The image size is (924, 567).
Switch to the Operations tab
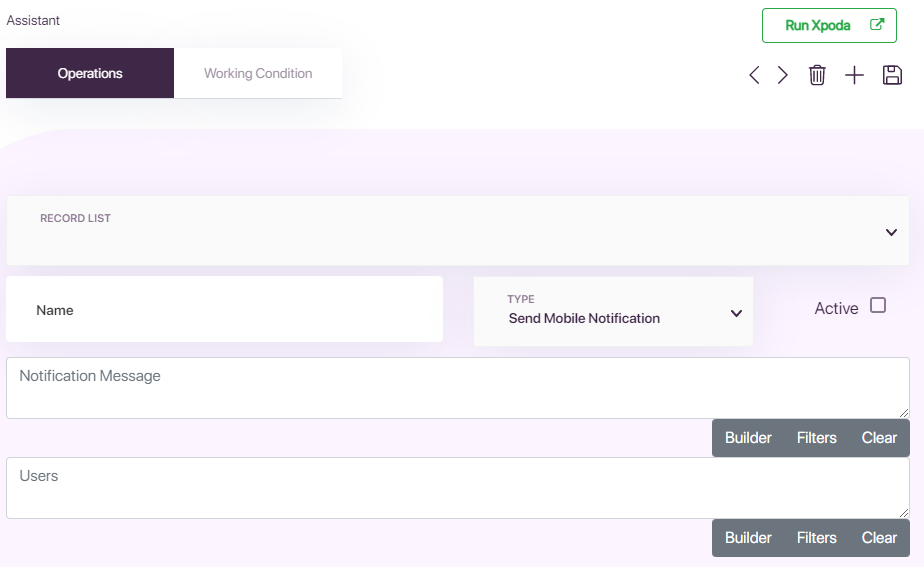click(x=90, y=73)
